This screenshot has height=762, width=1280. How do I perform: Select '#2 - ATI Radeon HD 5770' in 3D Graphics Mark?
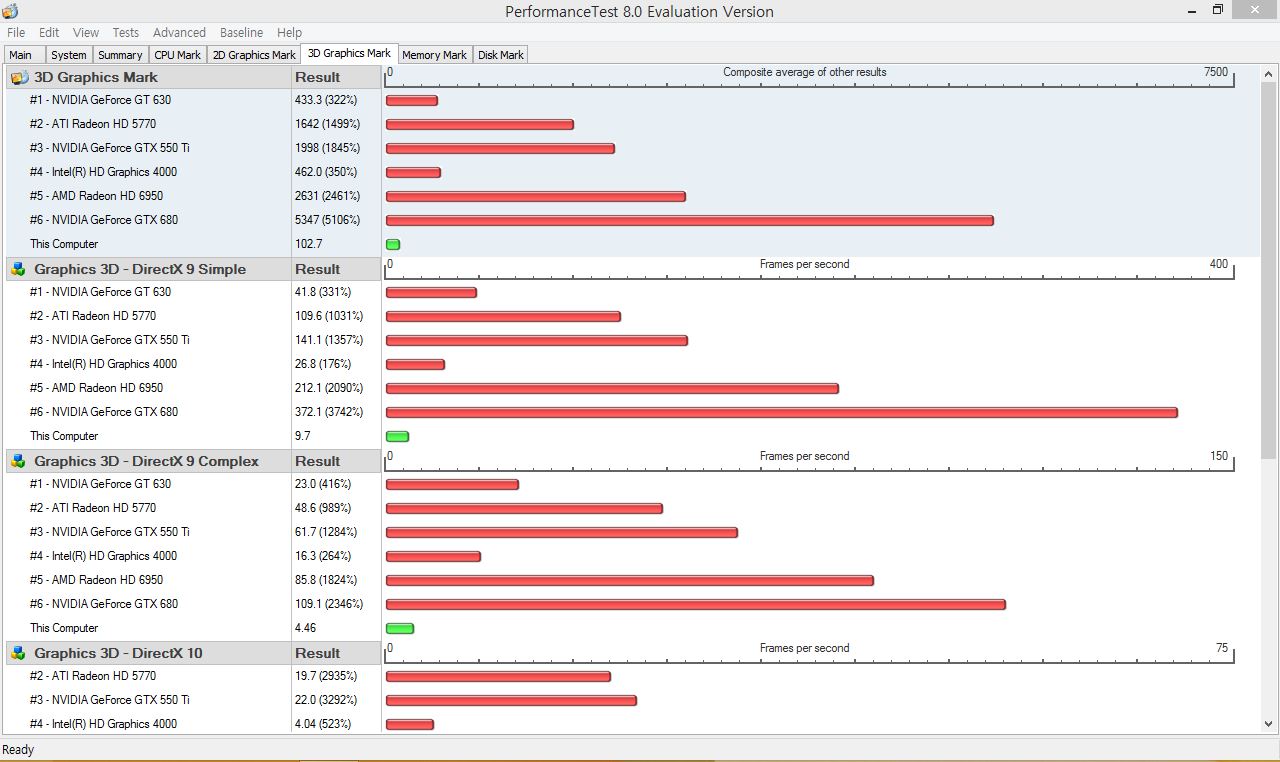[x=93, y=124]
